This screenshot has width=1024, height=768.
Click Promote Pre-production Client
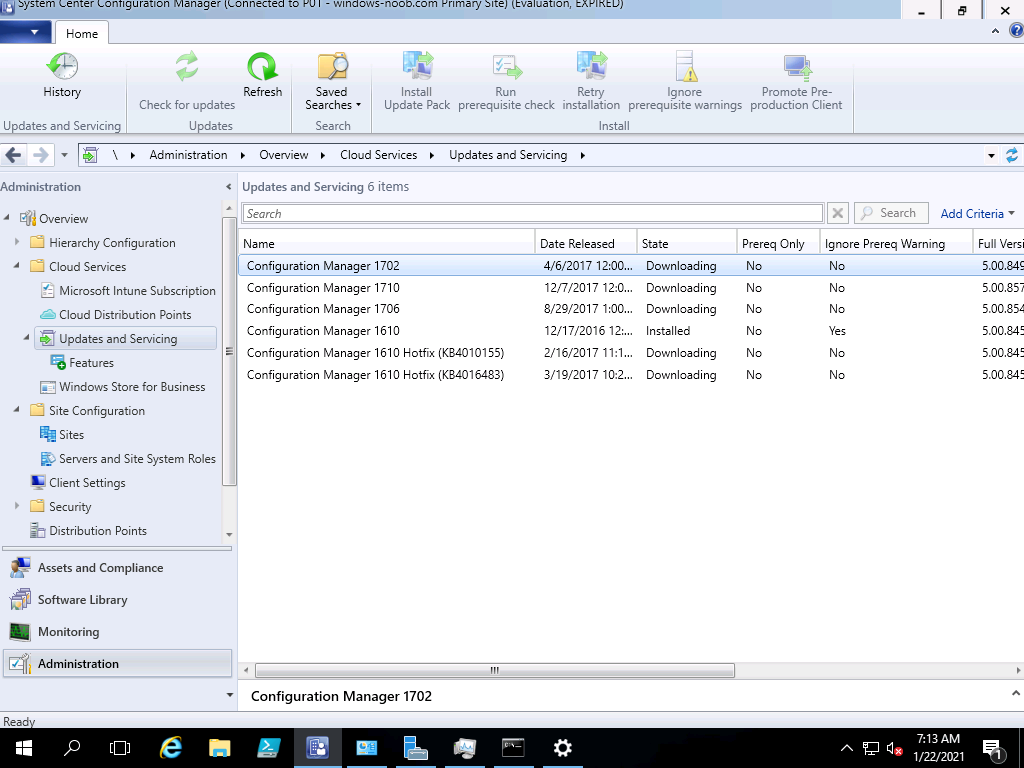(796, 81)
